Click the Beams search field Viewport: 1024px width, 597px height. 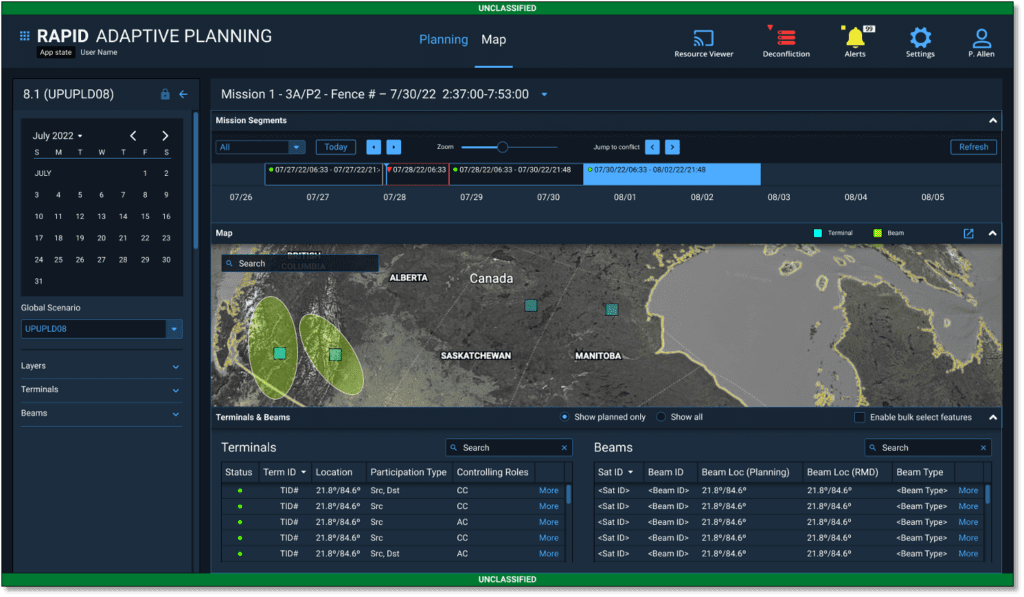[927, 448]
